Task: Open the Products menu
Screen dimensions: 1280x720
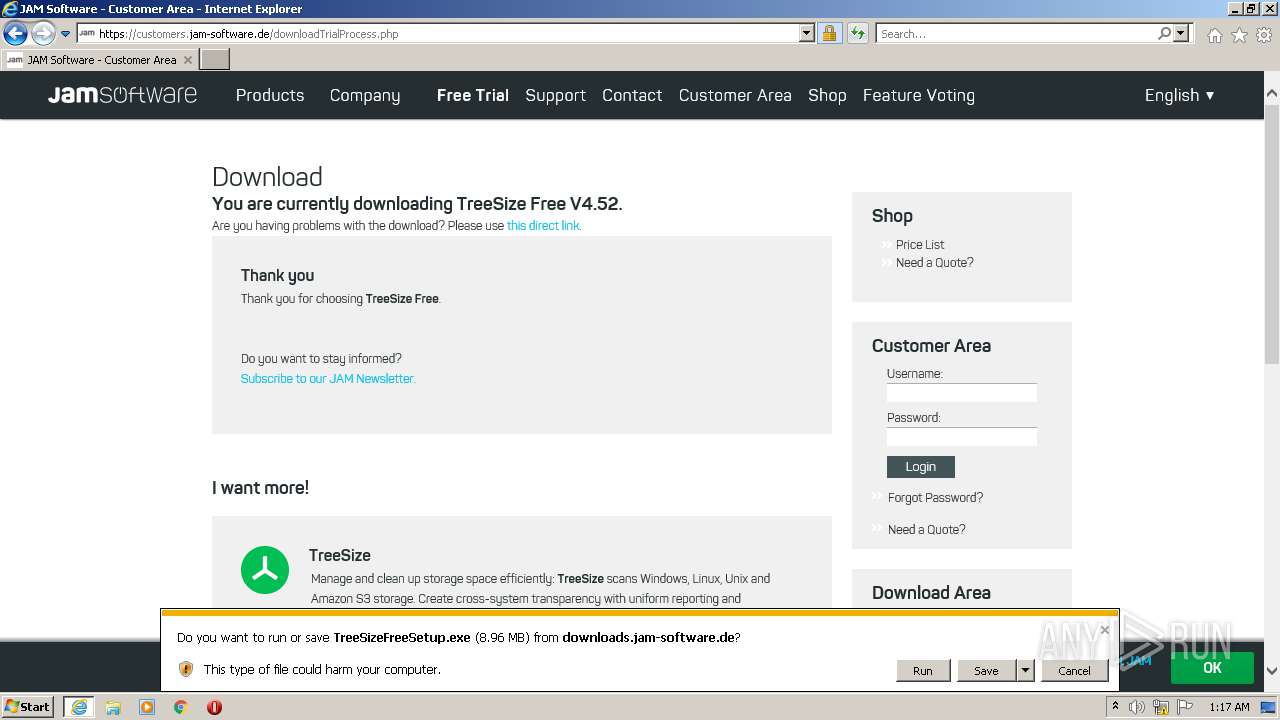Action: click(270, 95)
